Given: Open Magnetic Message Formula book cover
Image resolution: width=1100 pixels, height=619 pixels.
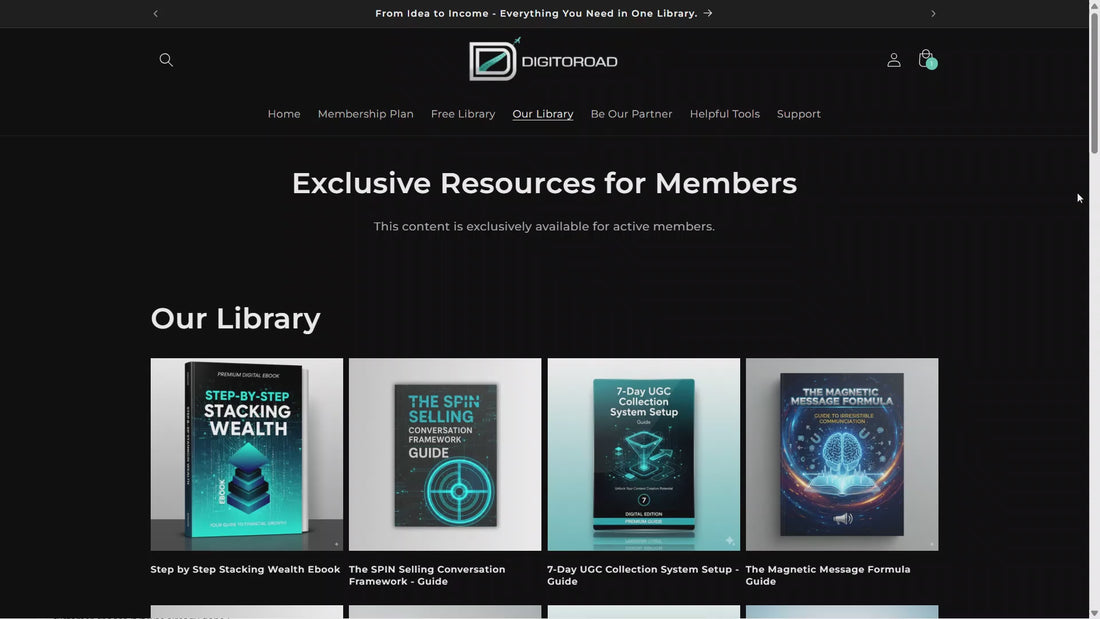Looking at the screenshot, I should click(x=842, y=454).
